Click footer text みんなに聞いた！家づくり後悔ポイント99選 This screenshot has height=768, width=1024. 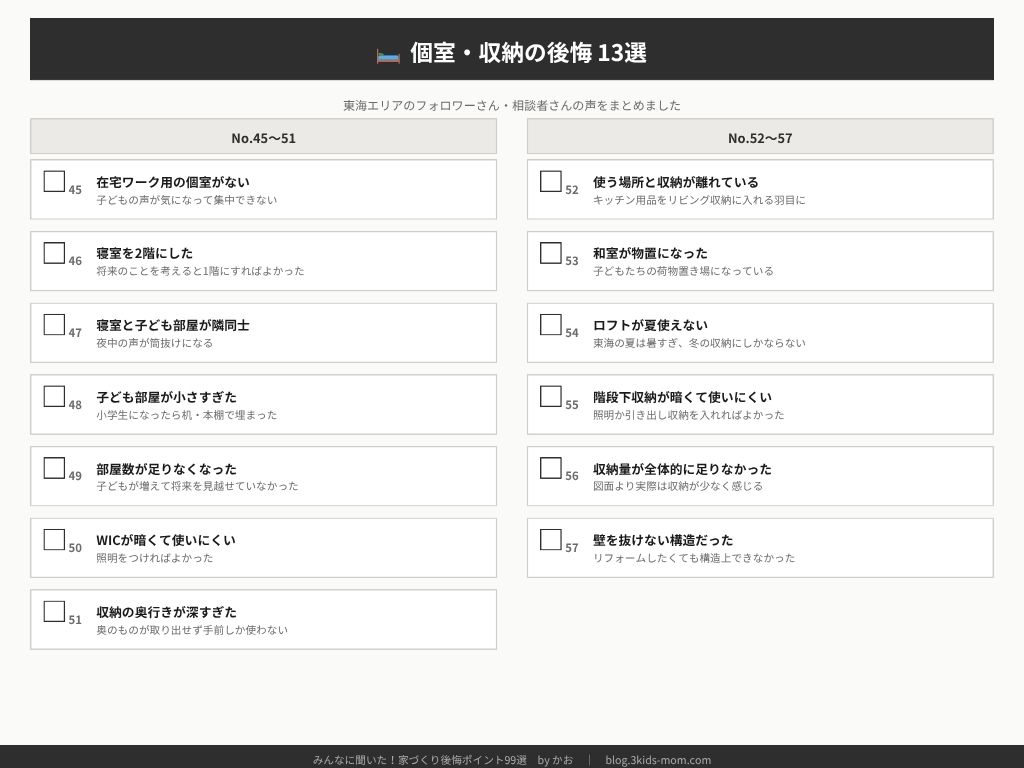[x=420, y=760]
